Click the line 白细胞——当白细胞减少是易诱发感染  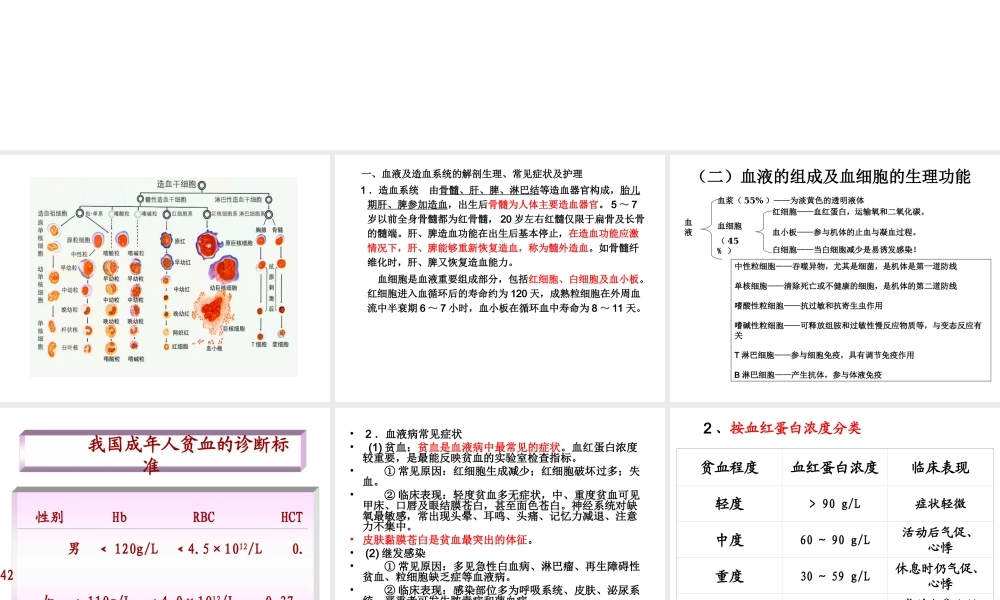(844, 249)
